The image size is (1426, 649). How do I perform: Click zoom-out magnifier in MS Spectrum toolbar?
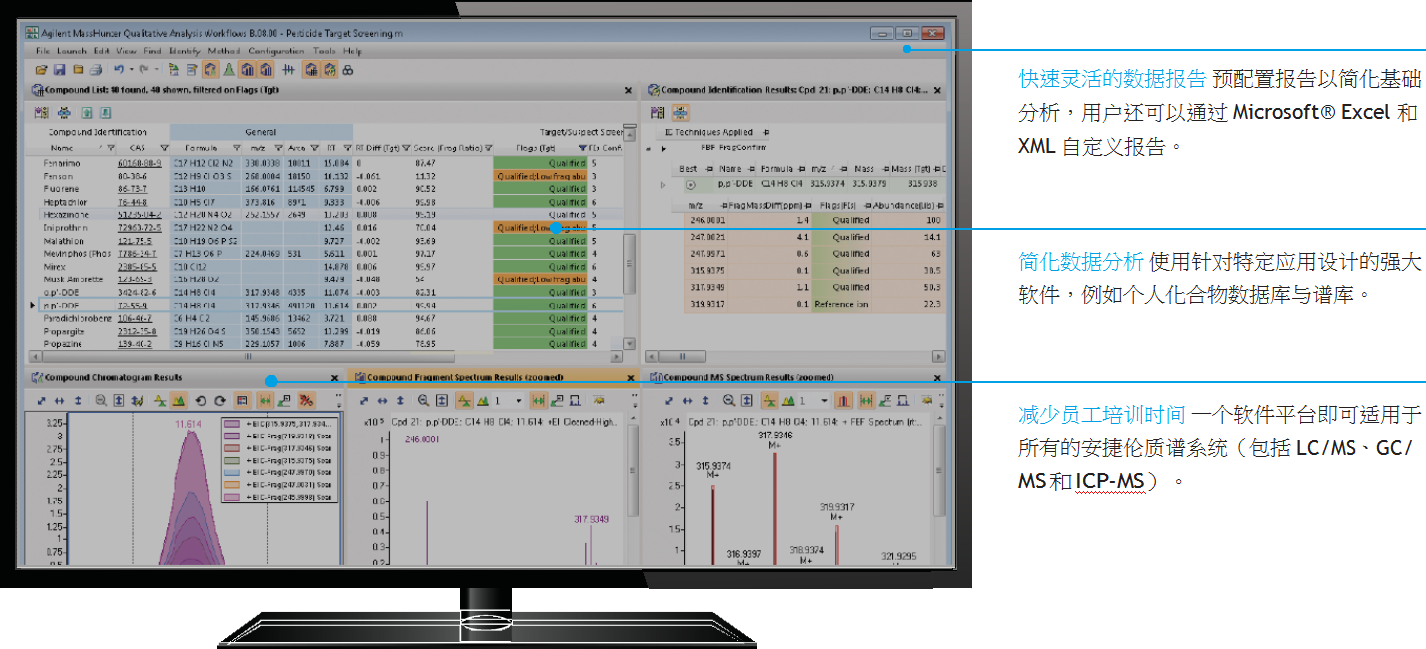coord(729,400)
